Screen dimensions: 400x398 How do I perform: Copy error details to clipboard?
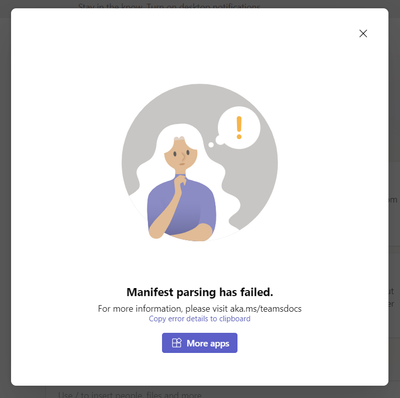point(199,319)
